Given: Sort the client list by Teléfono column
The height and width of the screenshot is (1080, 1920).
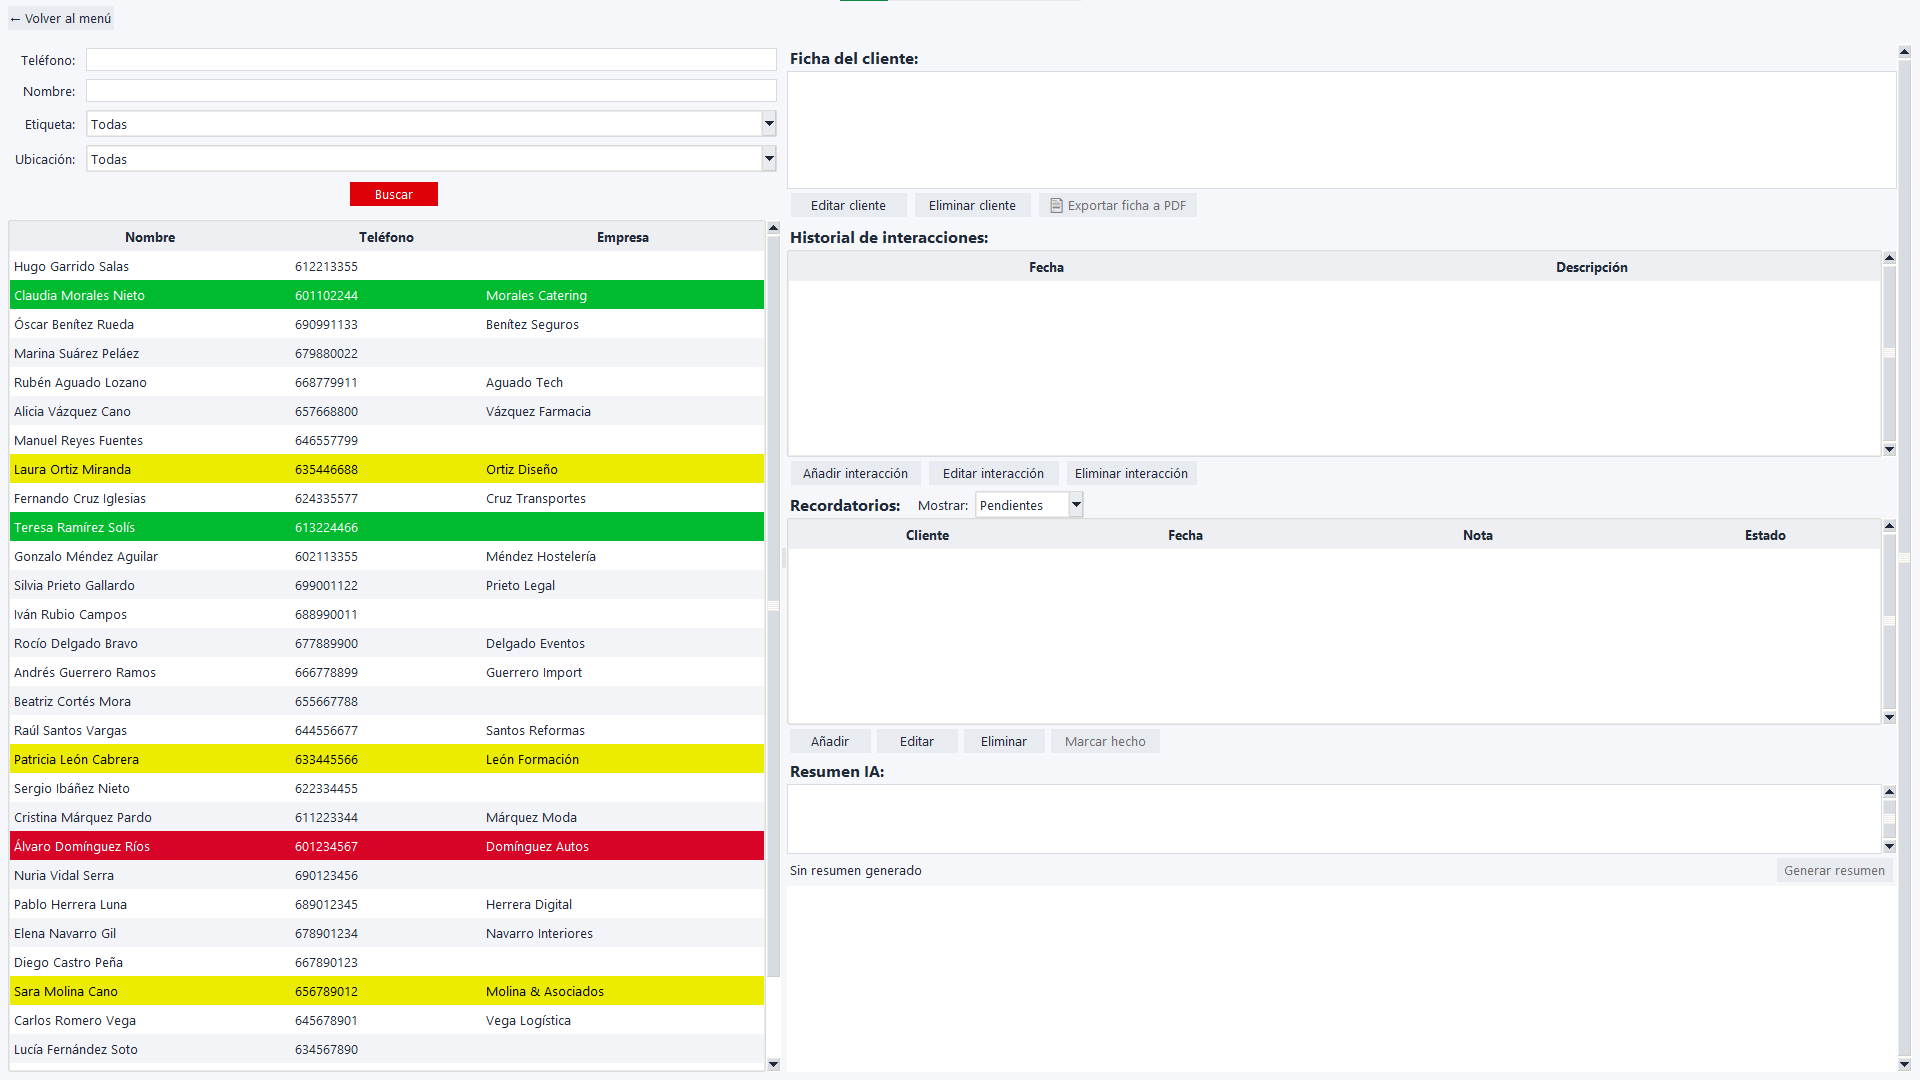Looking at the screenshot, I should click(x=386, y=237).
